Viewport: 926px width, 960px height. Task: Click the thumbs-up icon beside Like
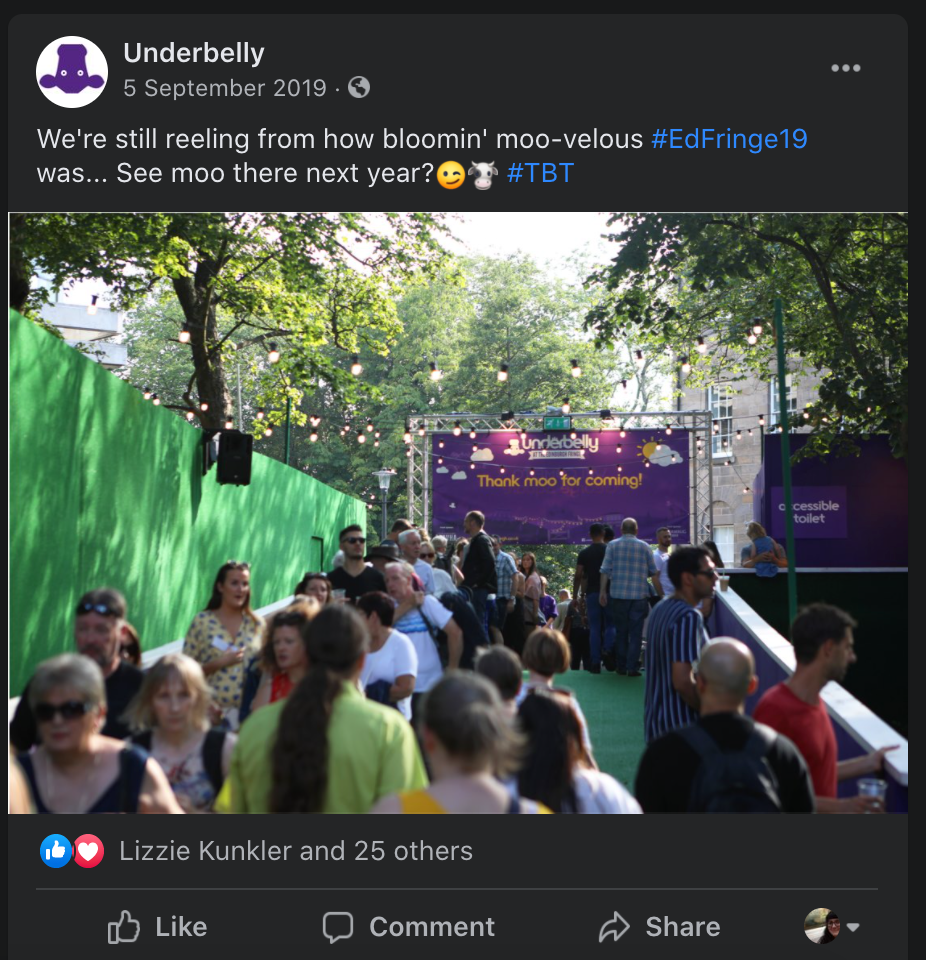124,926
